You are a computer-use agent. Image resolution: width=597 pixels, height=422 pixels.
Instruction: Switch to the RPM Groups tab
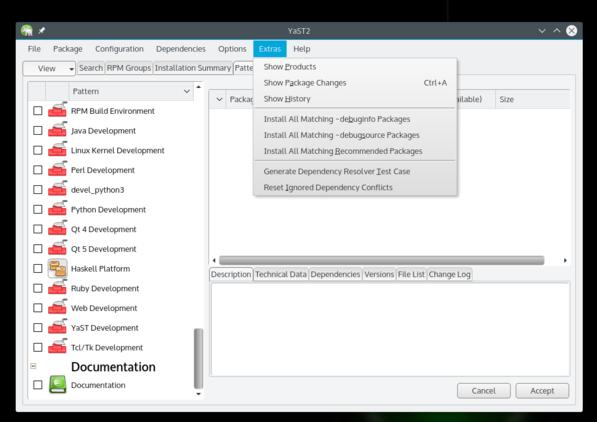(x=129, y=68)
